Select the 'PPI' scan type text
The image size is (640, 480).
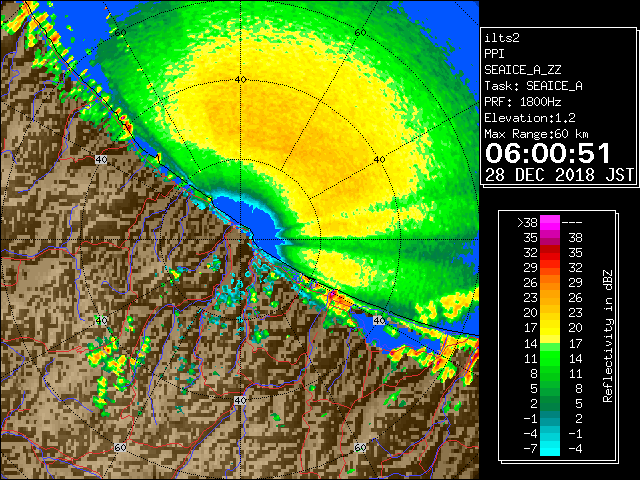point(494,54)
